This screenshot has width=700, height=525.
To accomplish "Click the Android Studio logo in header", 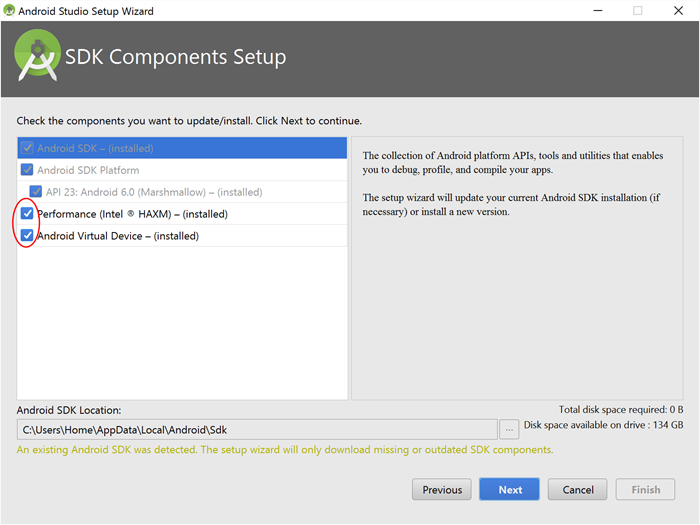I will click(x=38, y=55).
